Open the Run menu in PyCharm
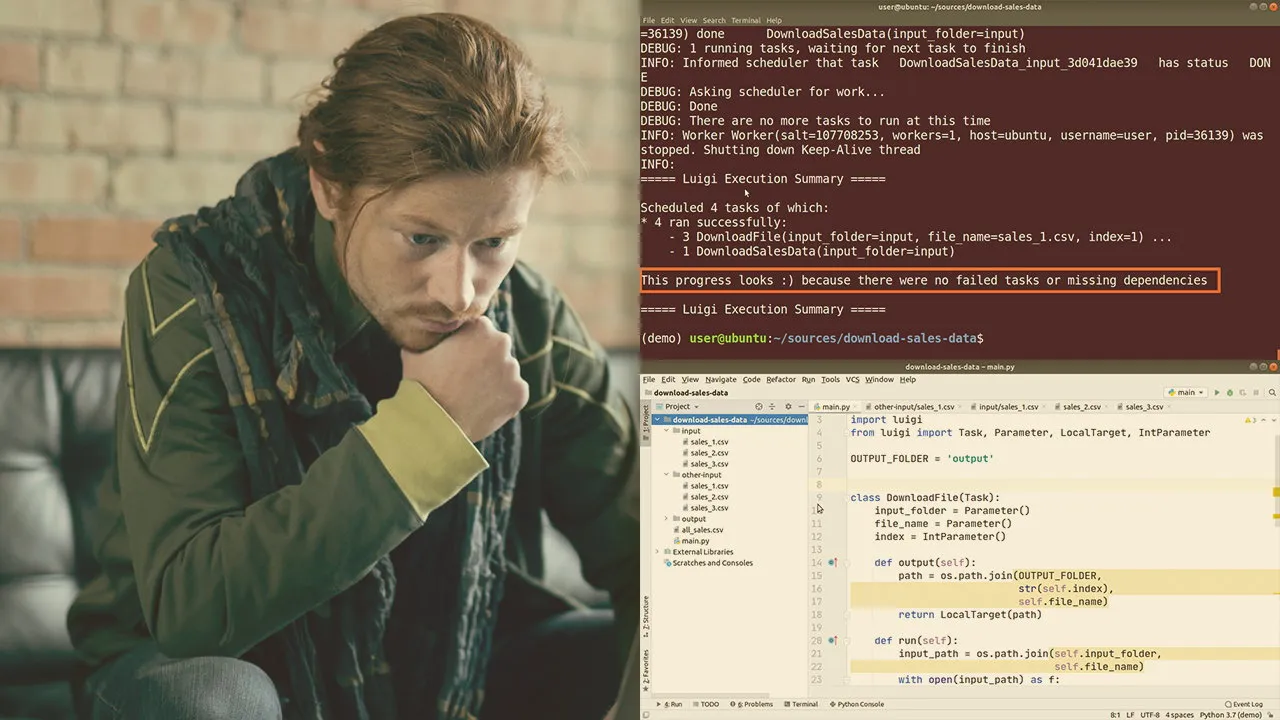The height and width of the screenshot is (720, 1280). click(x=808, y=380)
